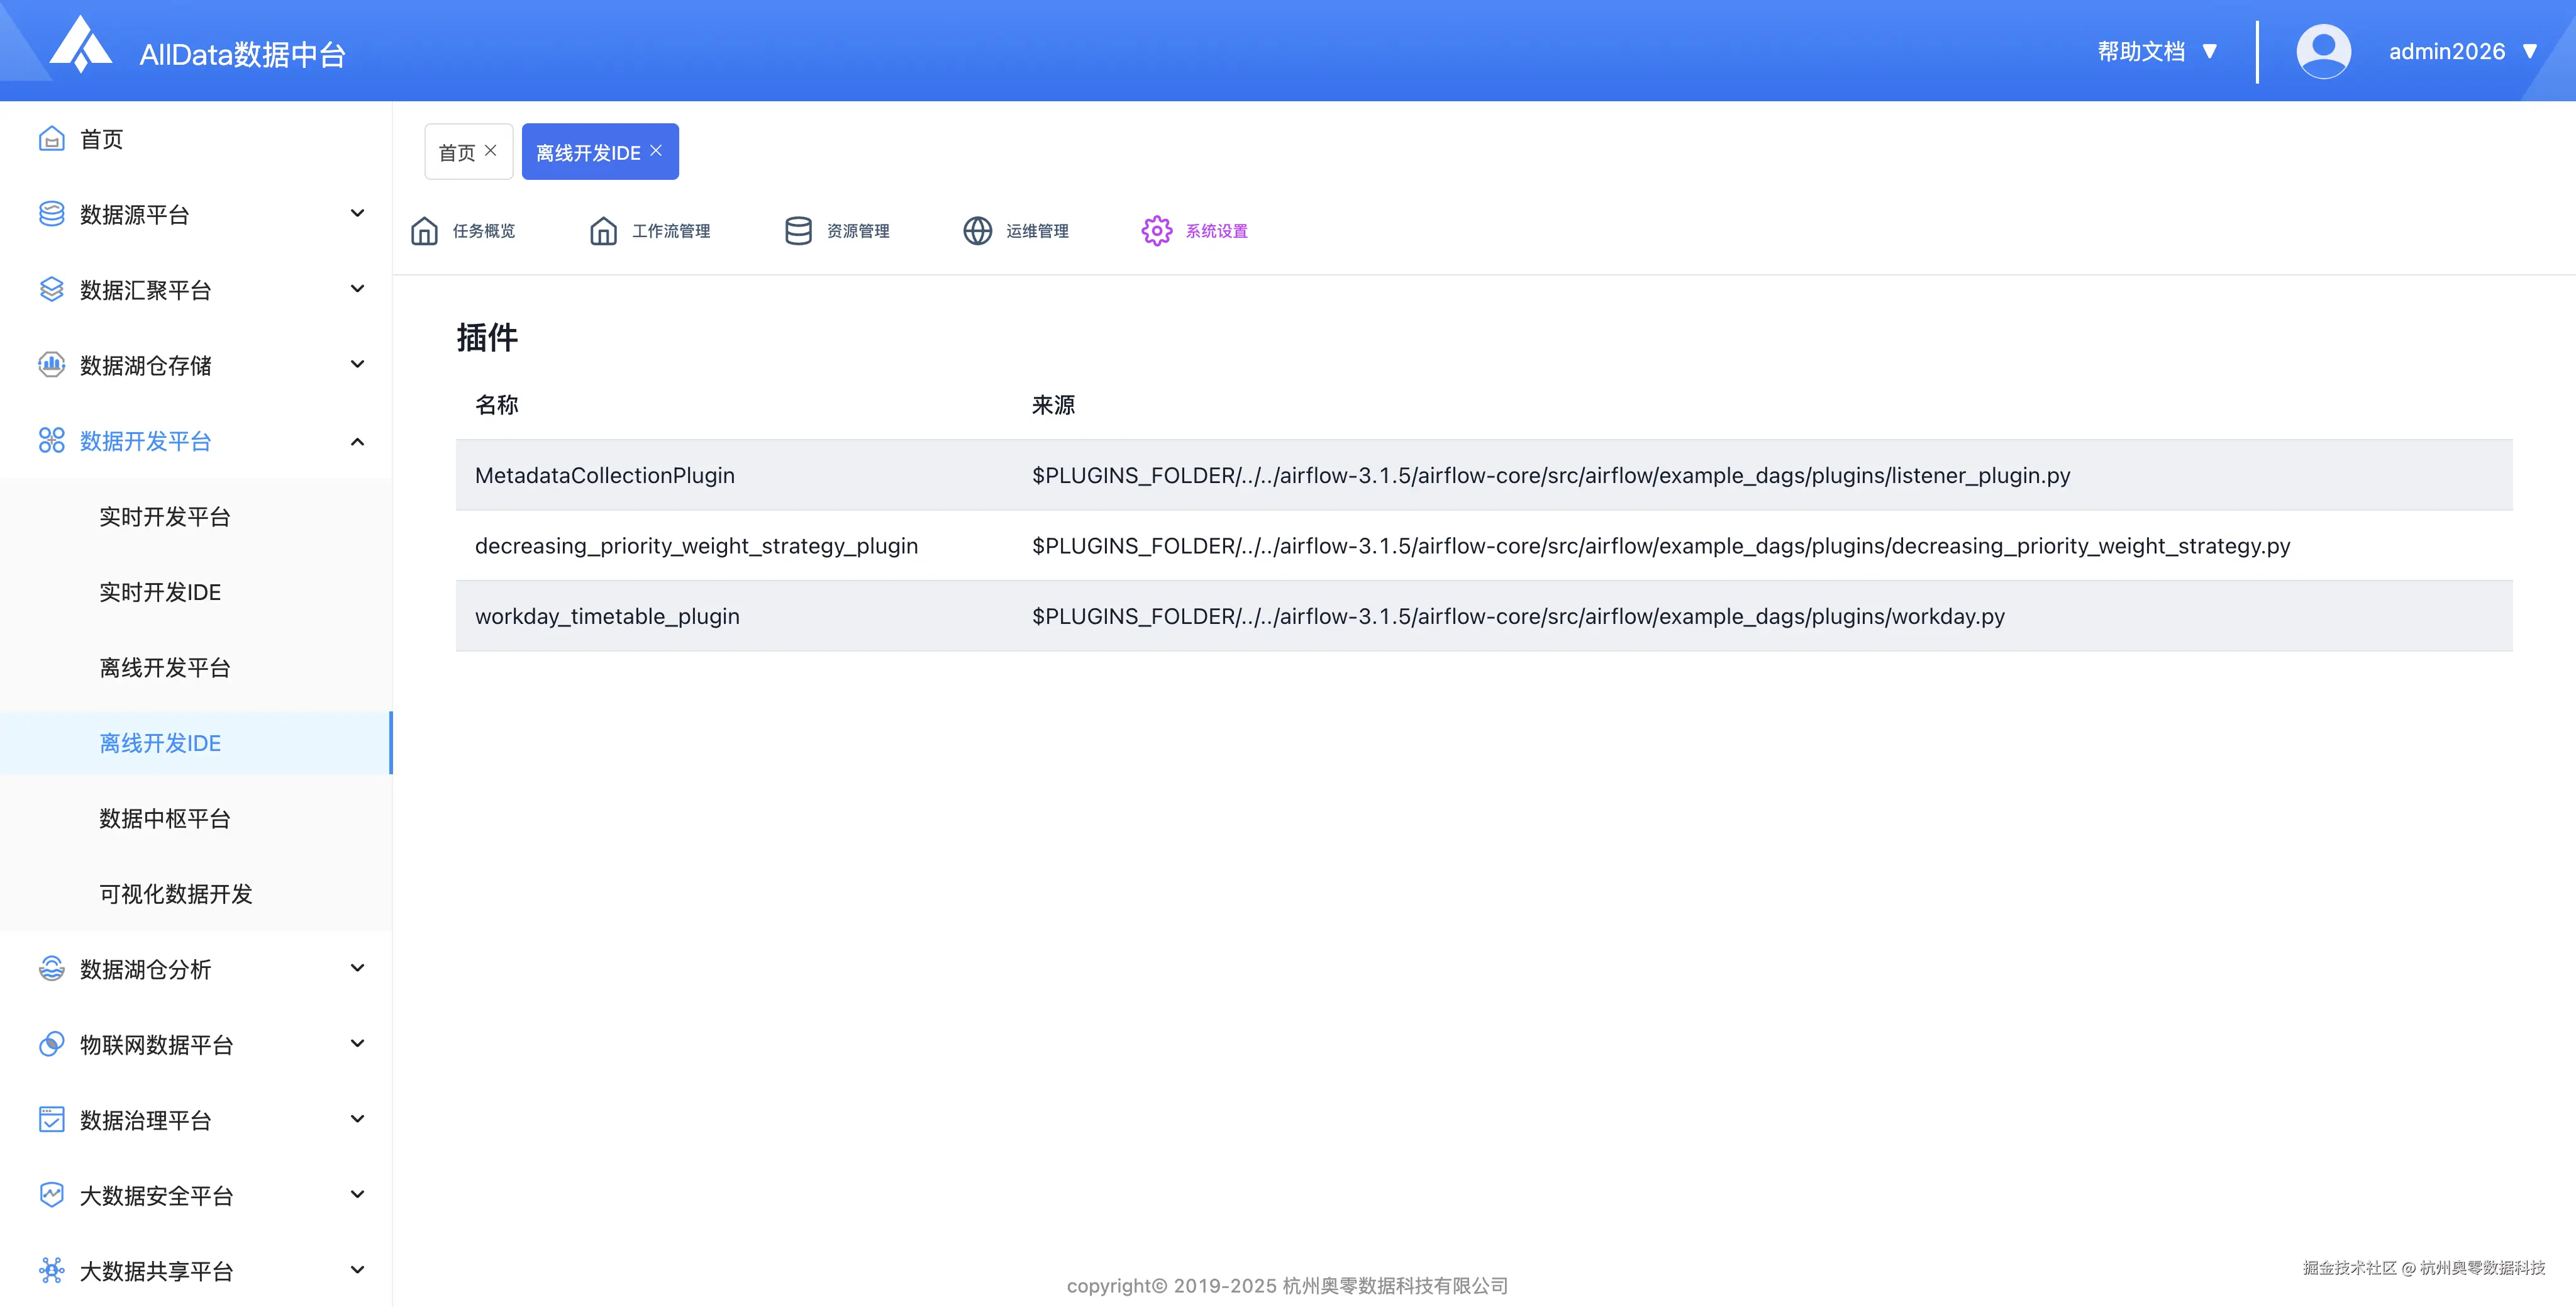Close the 离线开发IDE tab
The height and width of the screenshot is (1307, 2576).
tap(656, 151)
